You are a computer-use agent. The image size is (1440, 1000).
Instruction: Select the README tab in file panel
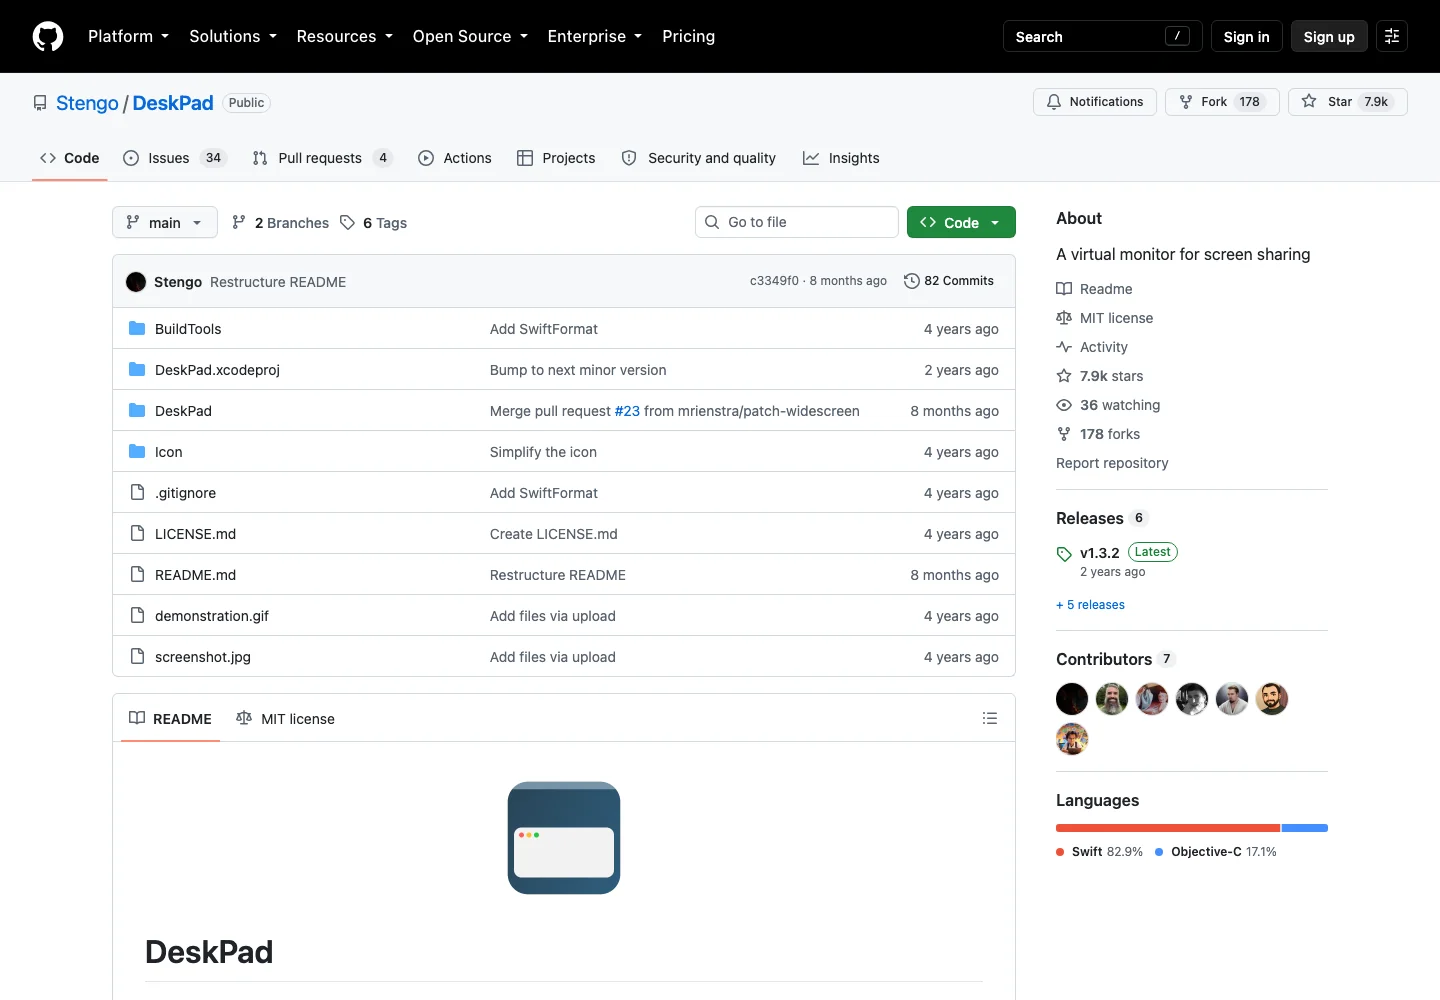coord(170,718)
